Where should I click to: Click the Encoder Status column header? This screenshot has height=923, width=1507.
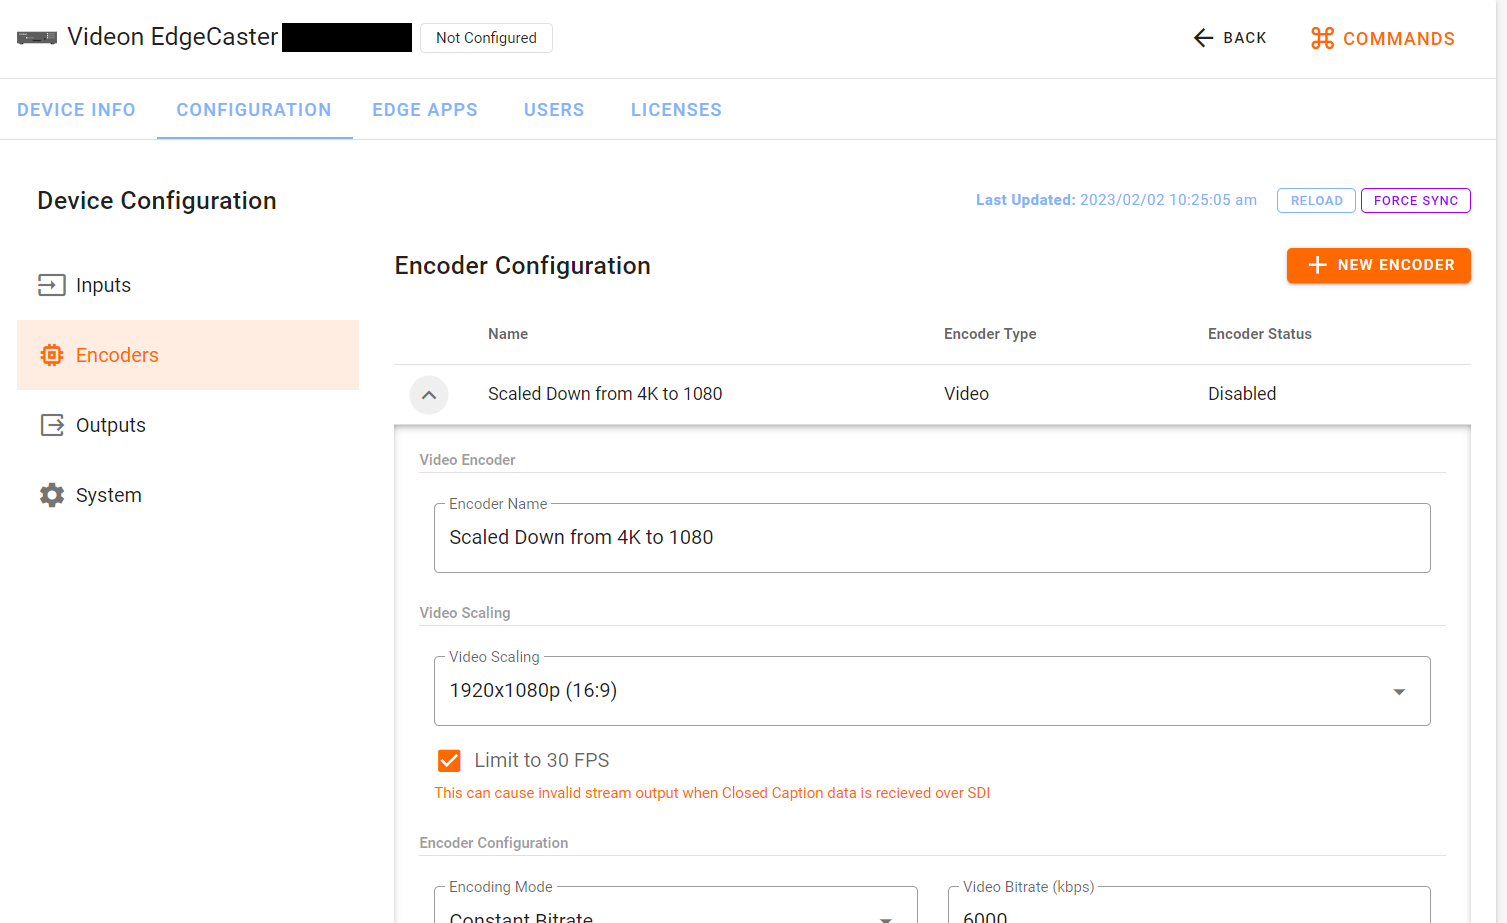(x=1260, y=334)
